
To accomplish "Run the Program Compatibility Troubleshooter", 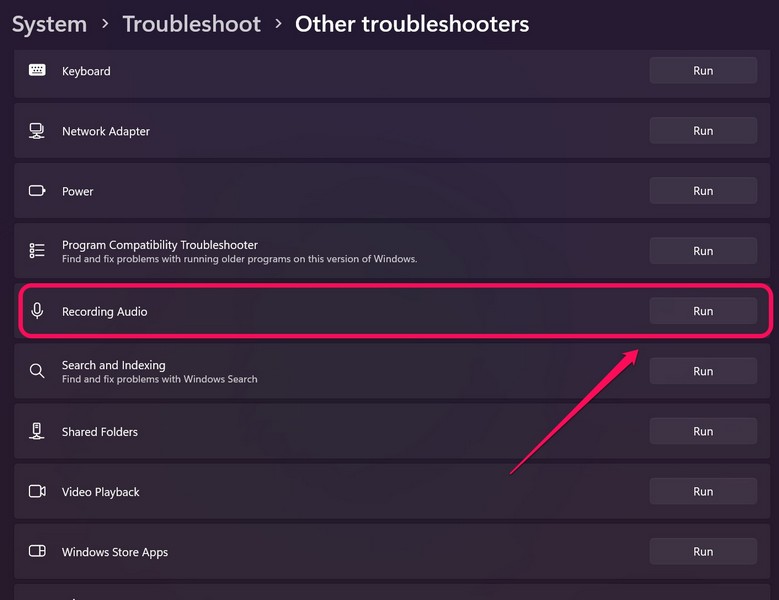I will pyautogui.click(x=703, y=251).
